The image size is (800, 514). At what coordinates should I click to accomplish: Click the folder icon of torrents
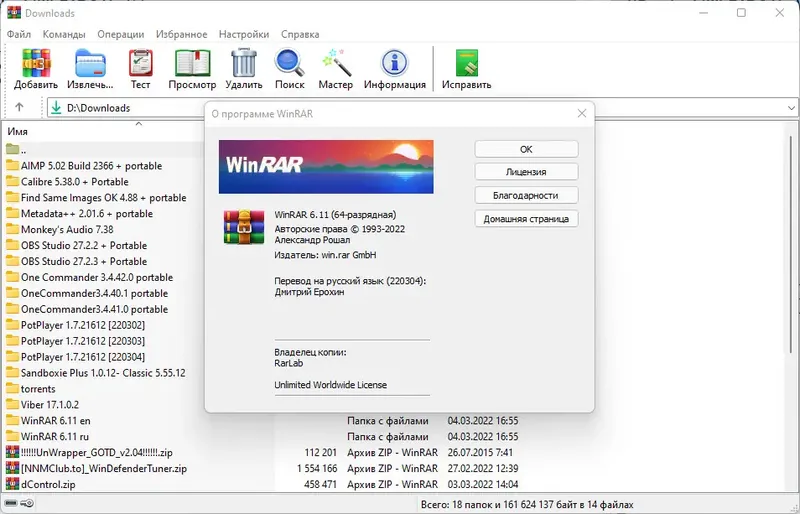(12, 388)
